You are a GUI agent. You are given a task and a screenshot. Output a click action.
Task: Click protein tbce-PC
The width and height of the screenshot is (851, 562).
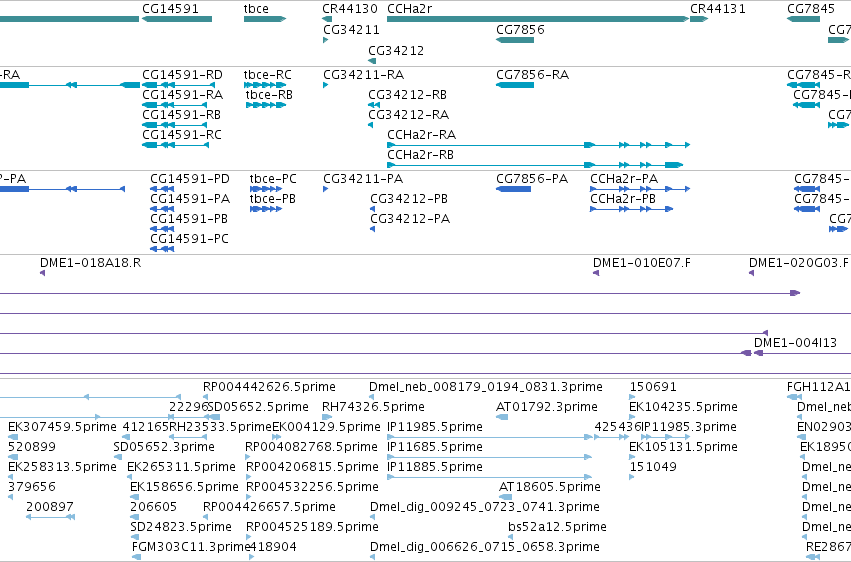click(273, 179)
